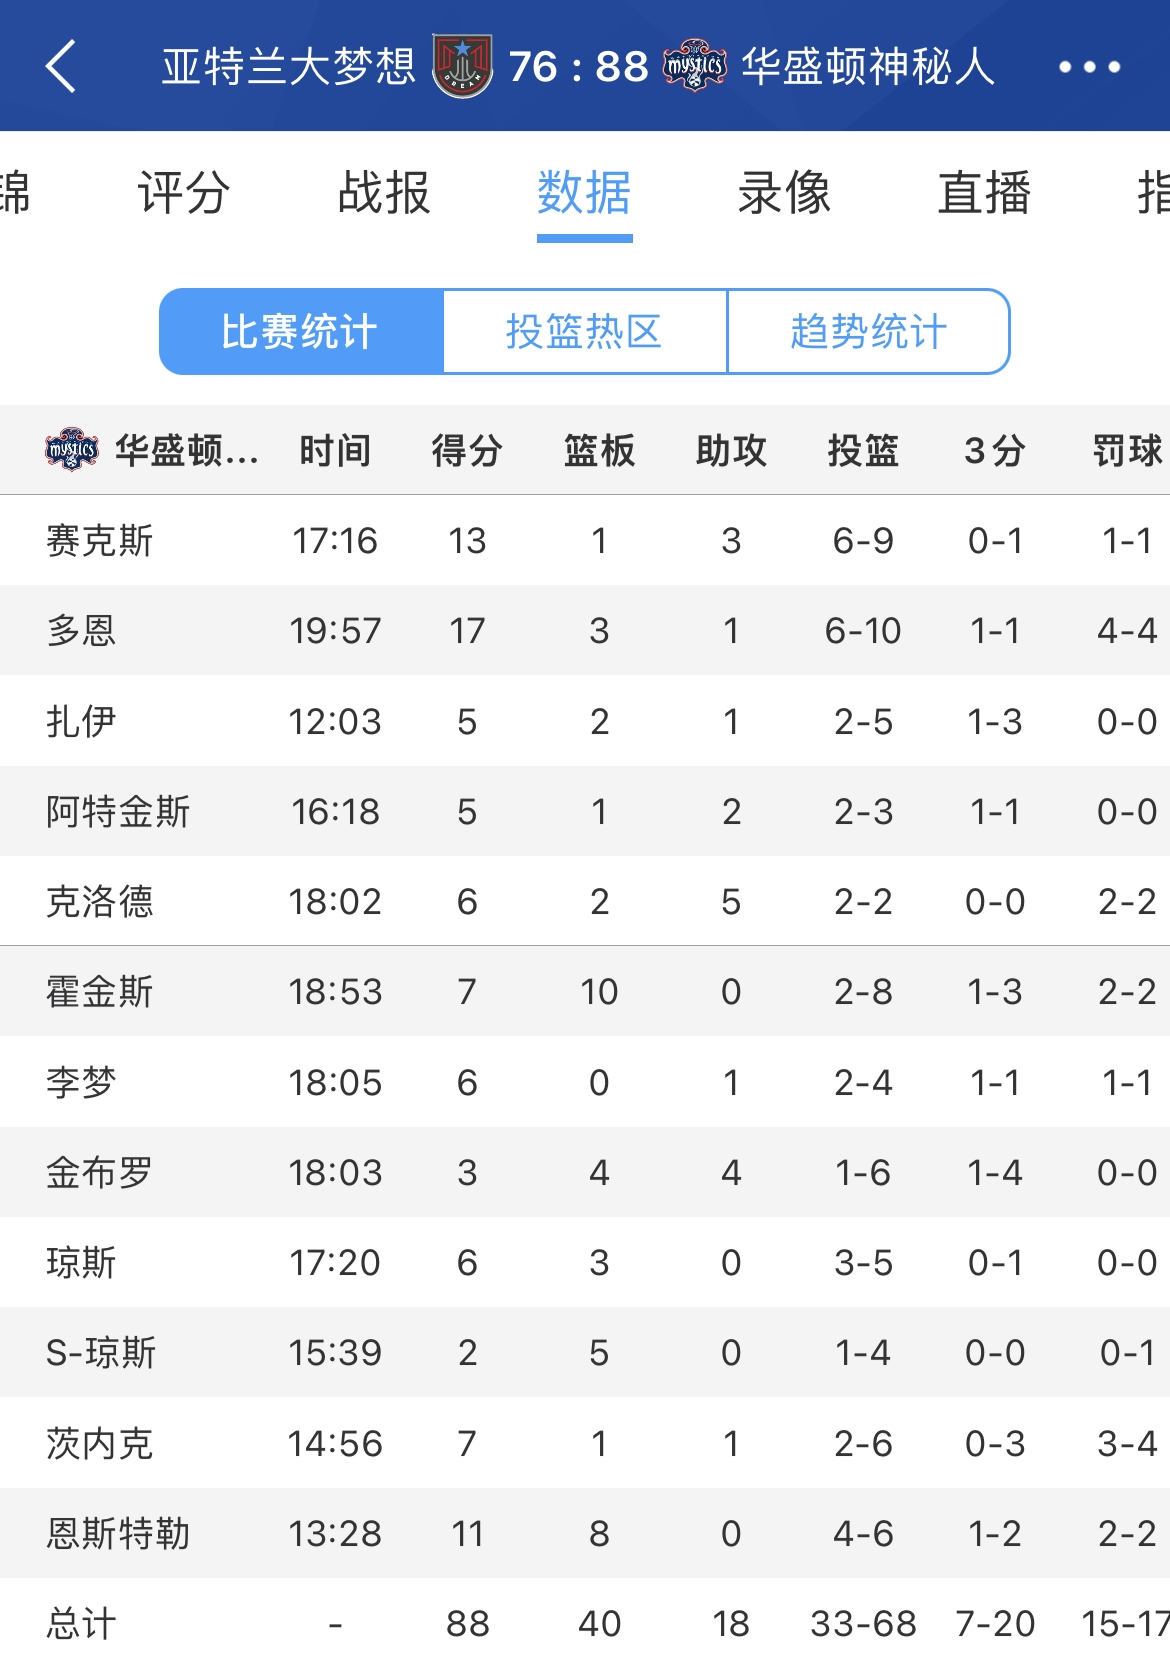
Task: Tap player 霍金斯's name
Action: [x=100, y=992]
